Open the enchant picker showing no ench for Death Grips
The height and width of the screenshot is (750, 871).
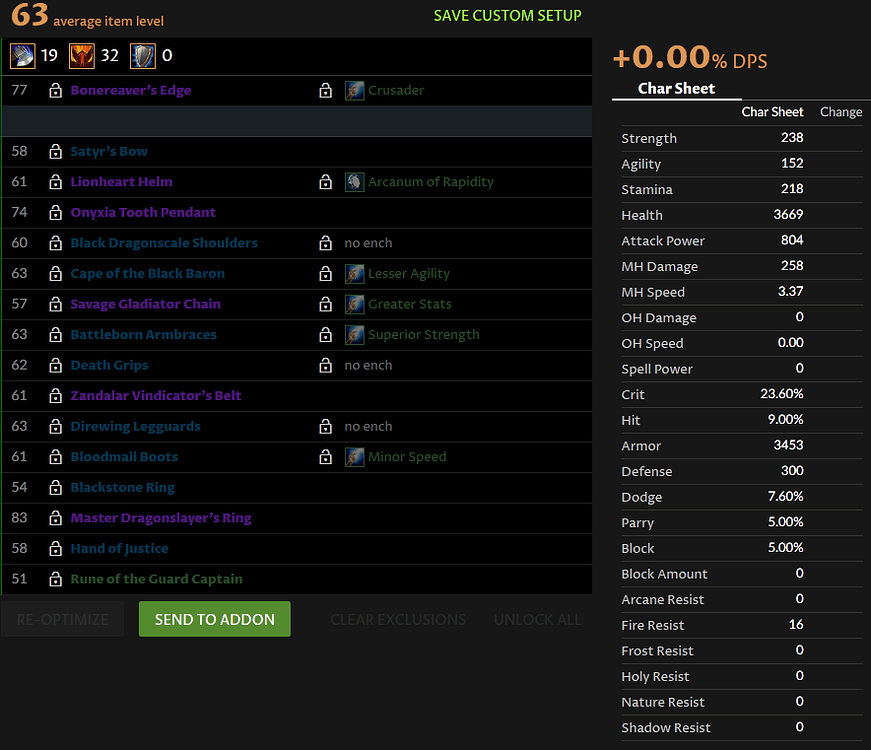pyautogui.click(x=367, y=365)
